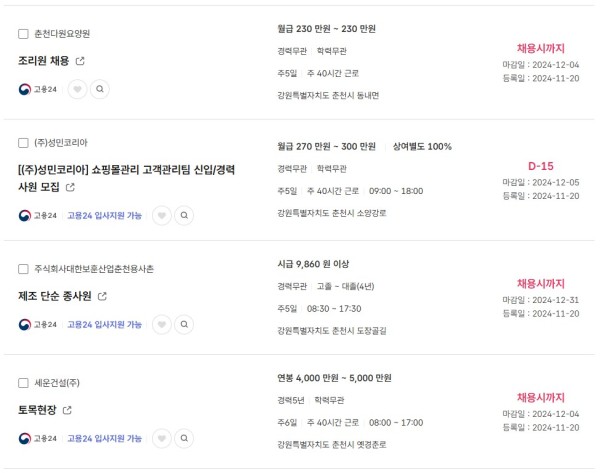Favorite the 제조 단순 종사원 listing
Screen dimensions: 600x473
(x=162, y=325)
